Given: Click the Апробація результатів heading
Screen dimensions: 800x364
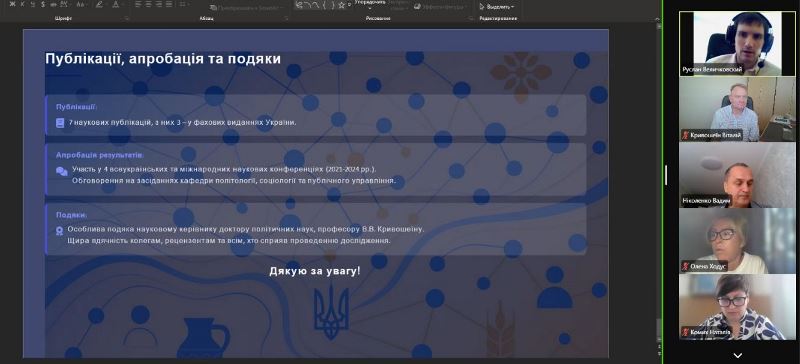Looking at the screenshot, I should 100,155.
